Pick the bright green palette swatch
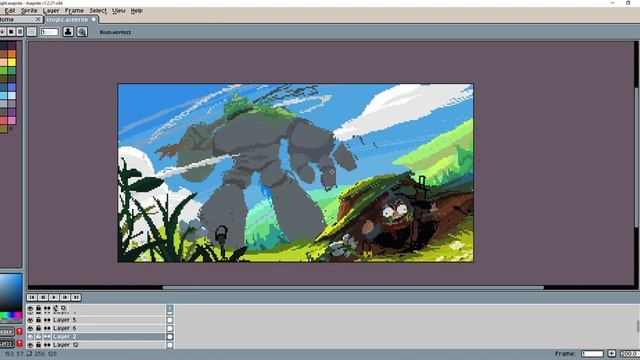The height and width of the screenshot is (360, 640). click(3, 71)
